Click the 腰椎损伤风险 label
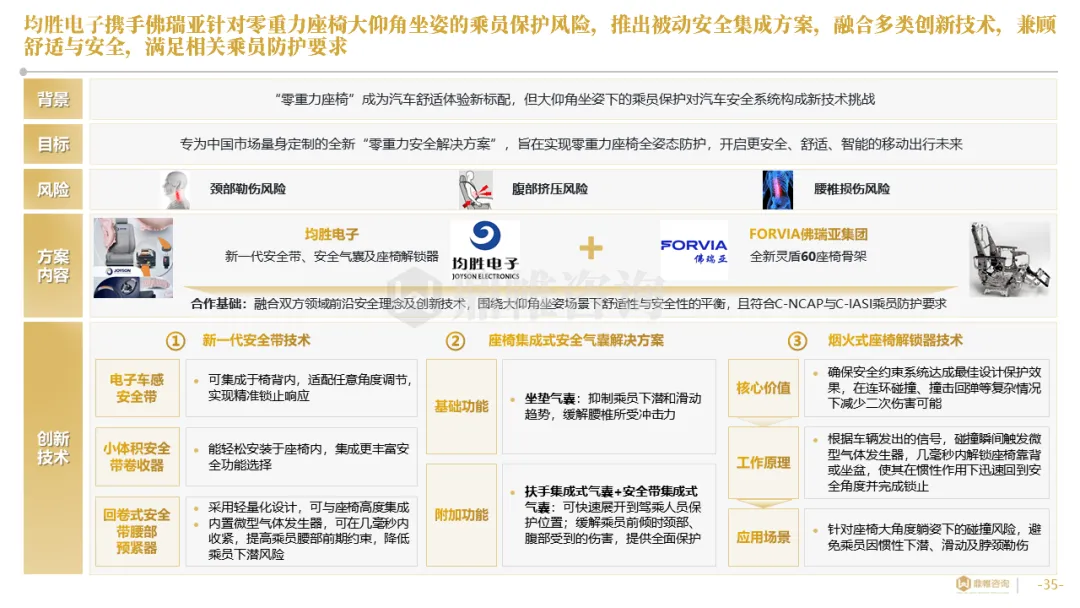The width and height of the screenshot is (1080, 608). [852, 189]
